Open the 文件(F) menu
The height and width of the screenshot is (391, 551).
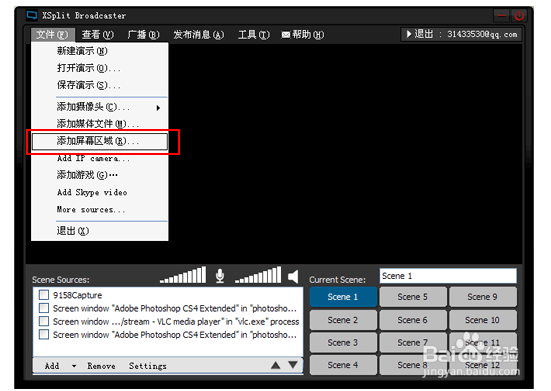coord(52,34)
